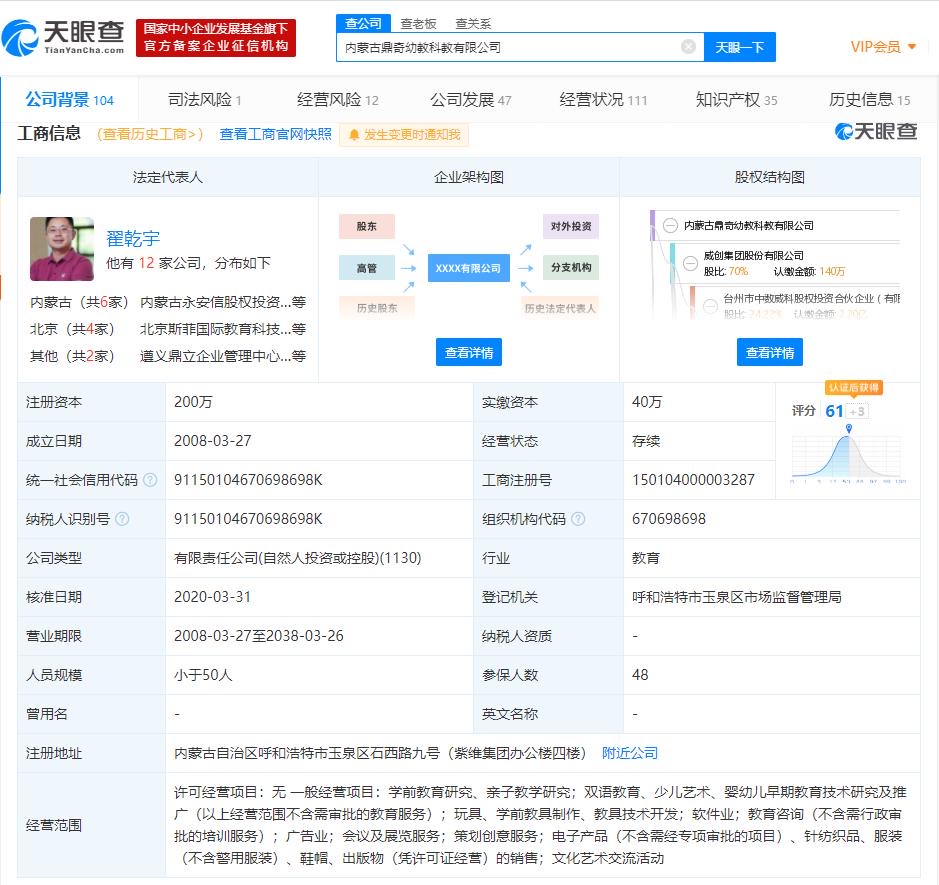Click into the company name search field

(508, 47)
